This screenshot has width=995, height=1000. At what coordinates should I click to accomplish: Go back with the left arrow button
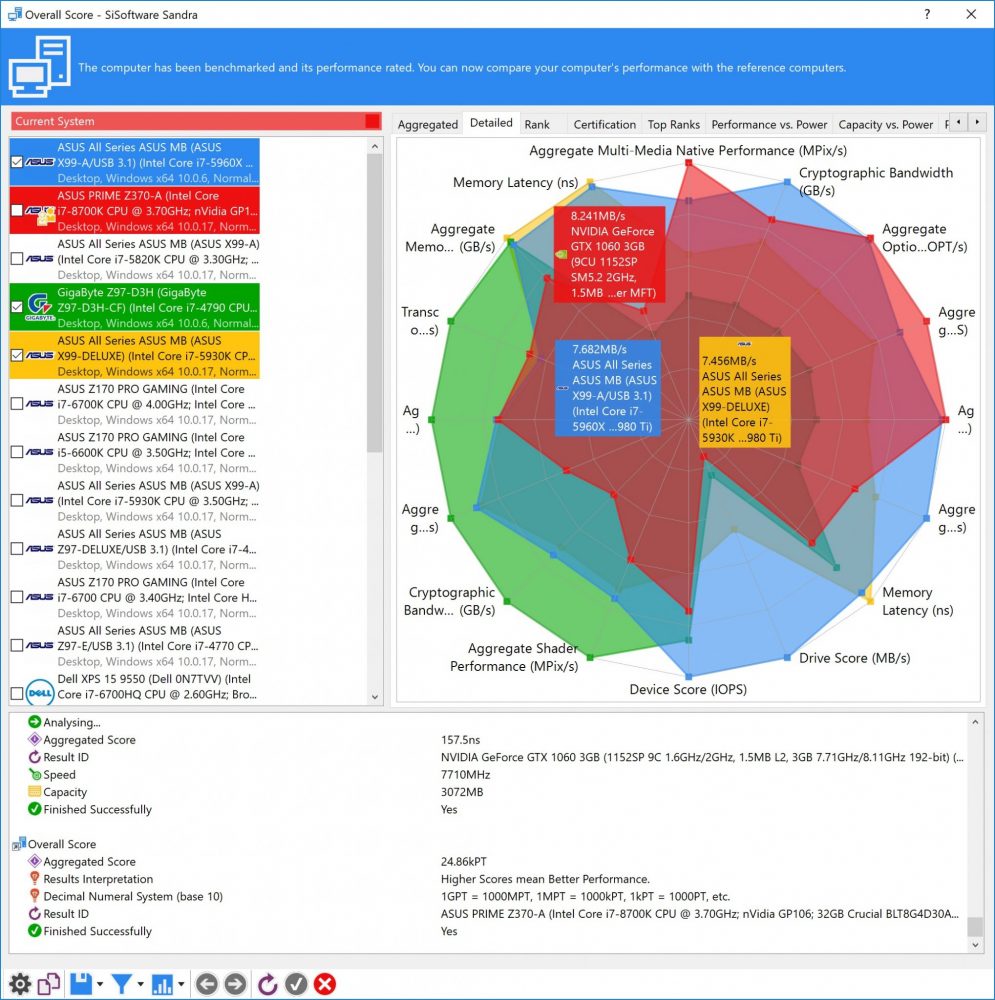pyautogui.click(x=207, y=984)
